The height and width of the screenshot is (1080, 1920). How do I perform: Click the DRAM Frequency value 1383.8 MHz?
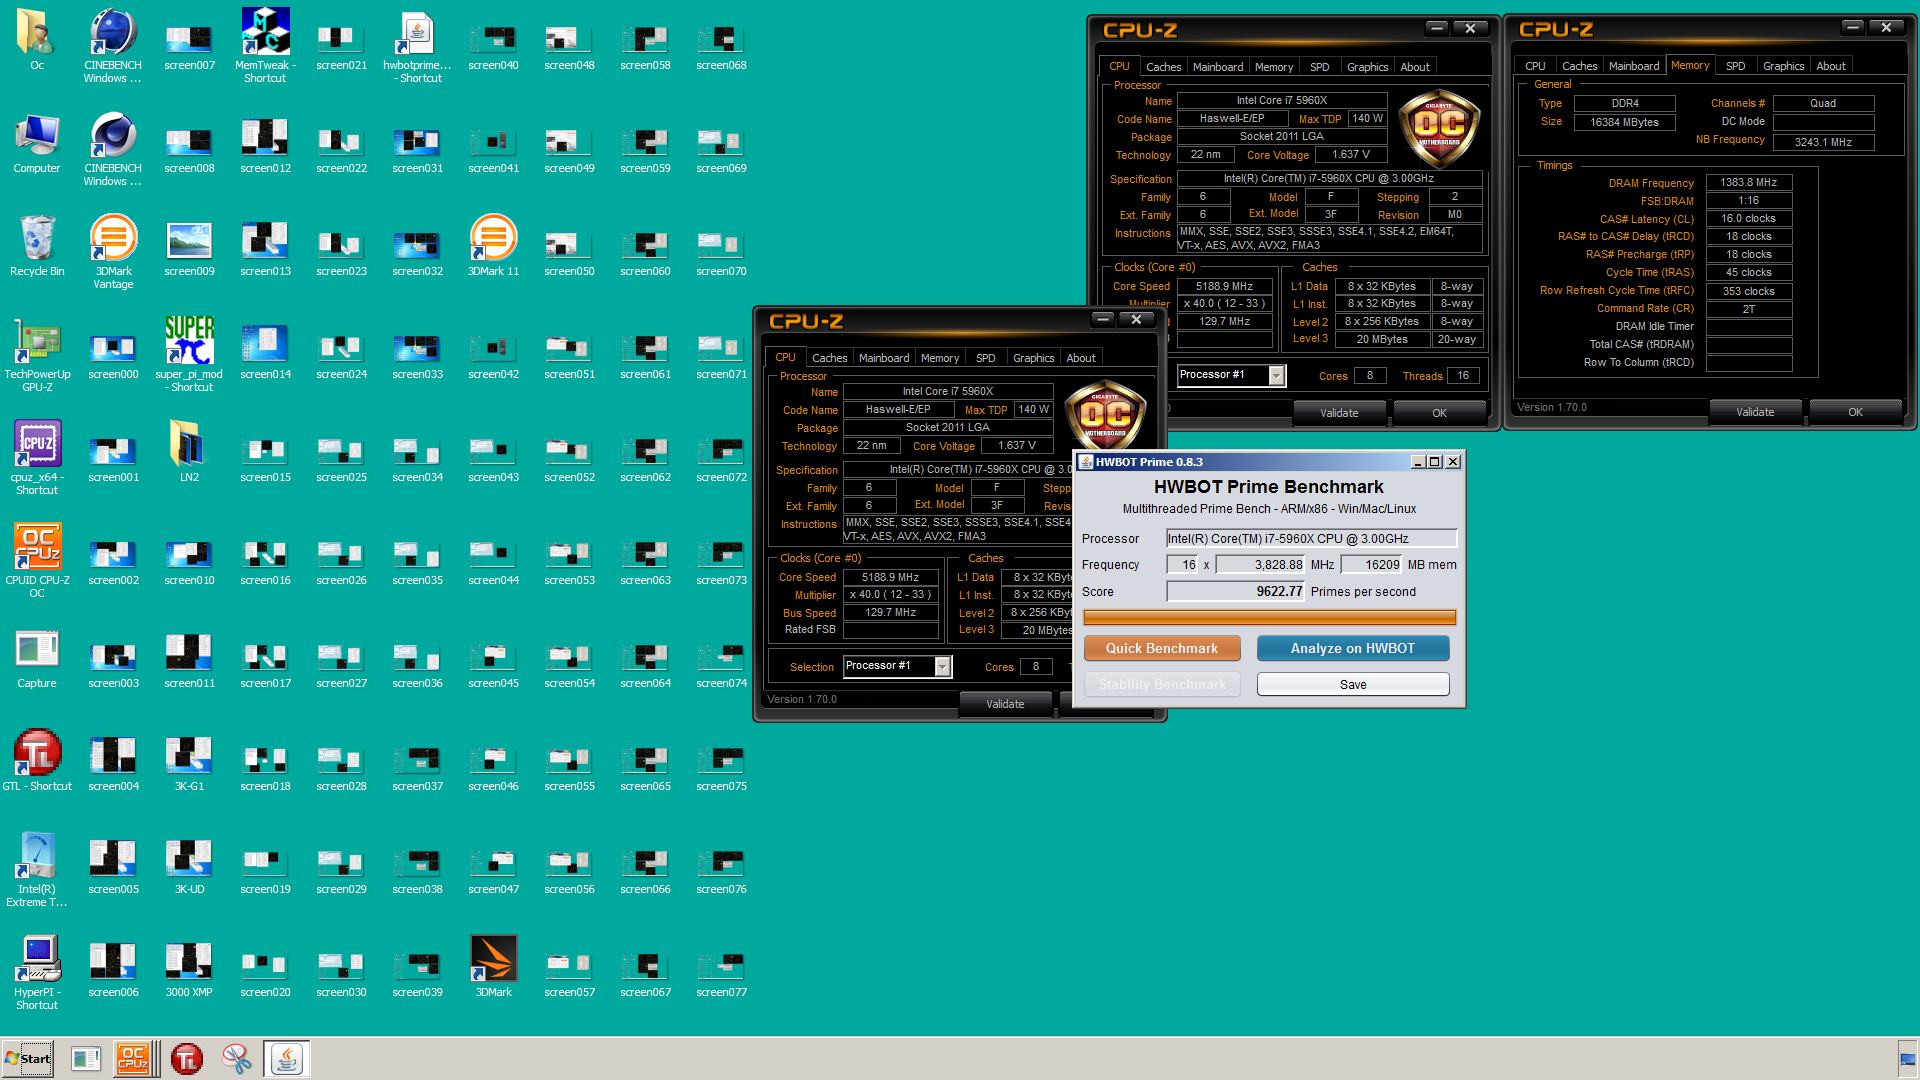(1749, 183)
